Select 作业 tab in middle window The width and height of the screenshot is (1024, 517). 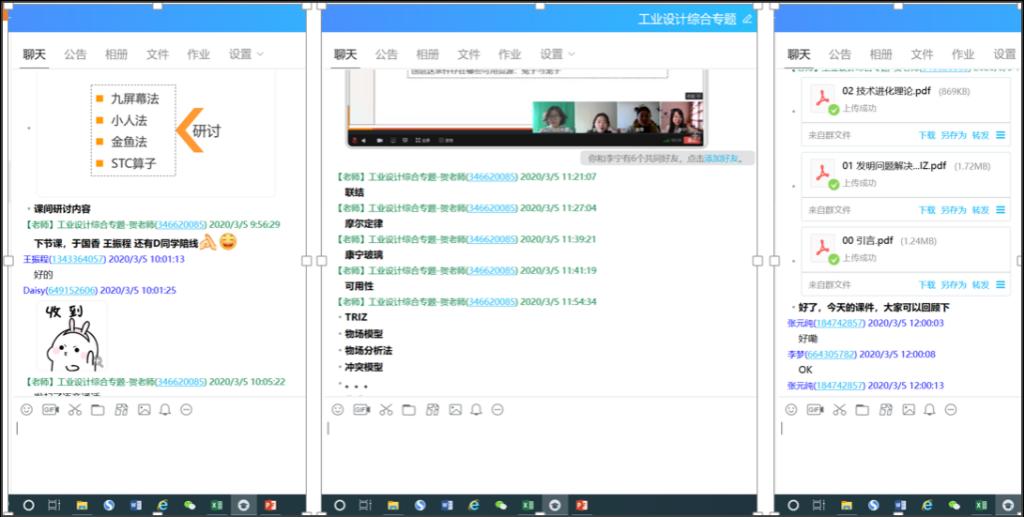(x=510, y=54)
